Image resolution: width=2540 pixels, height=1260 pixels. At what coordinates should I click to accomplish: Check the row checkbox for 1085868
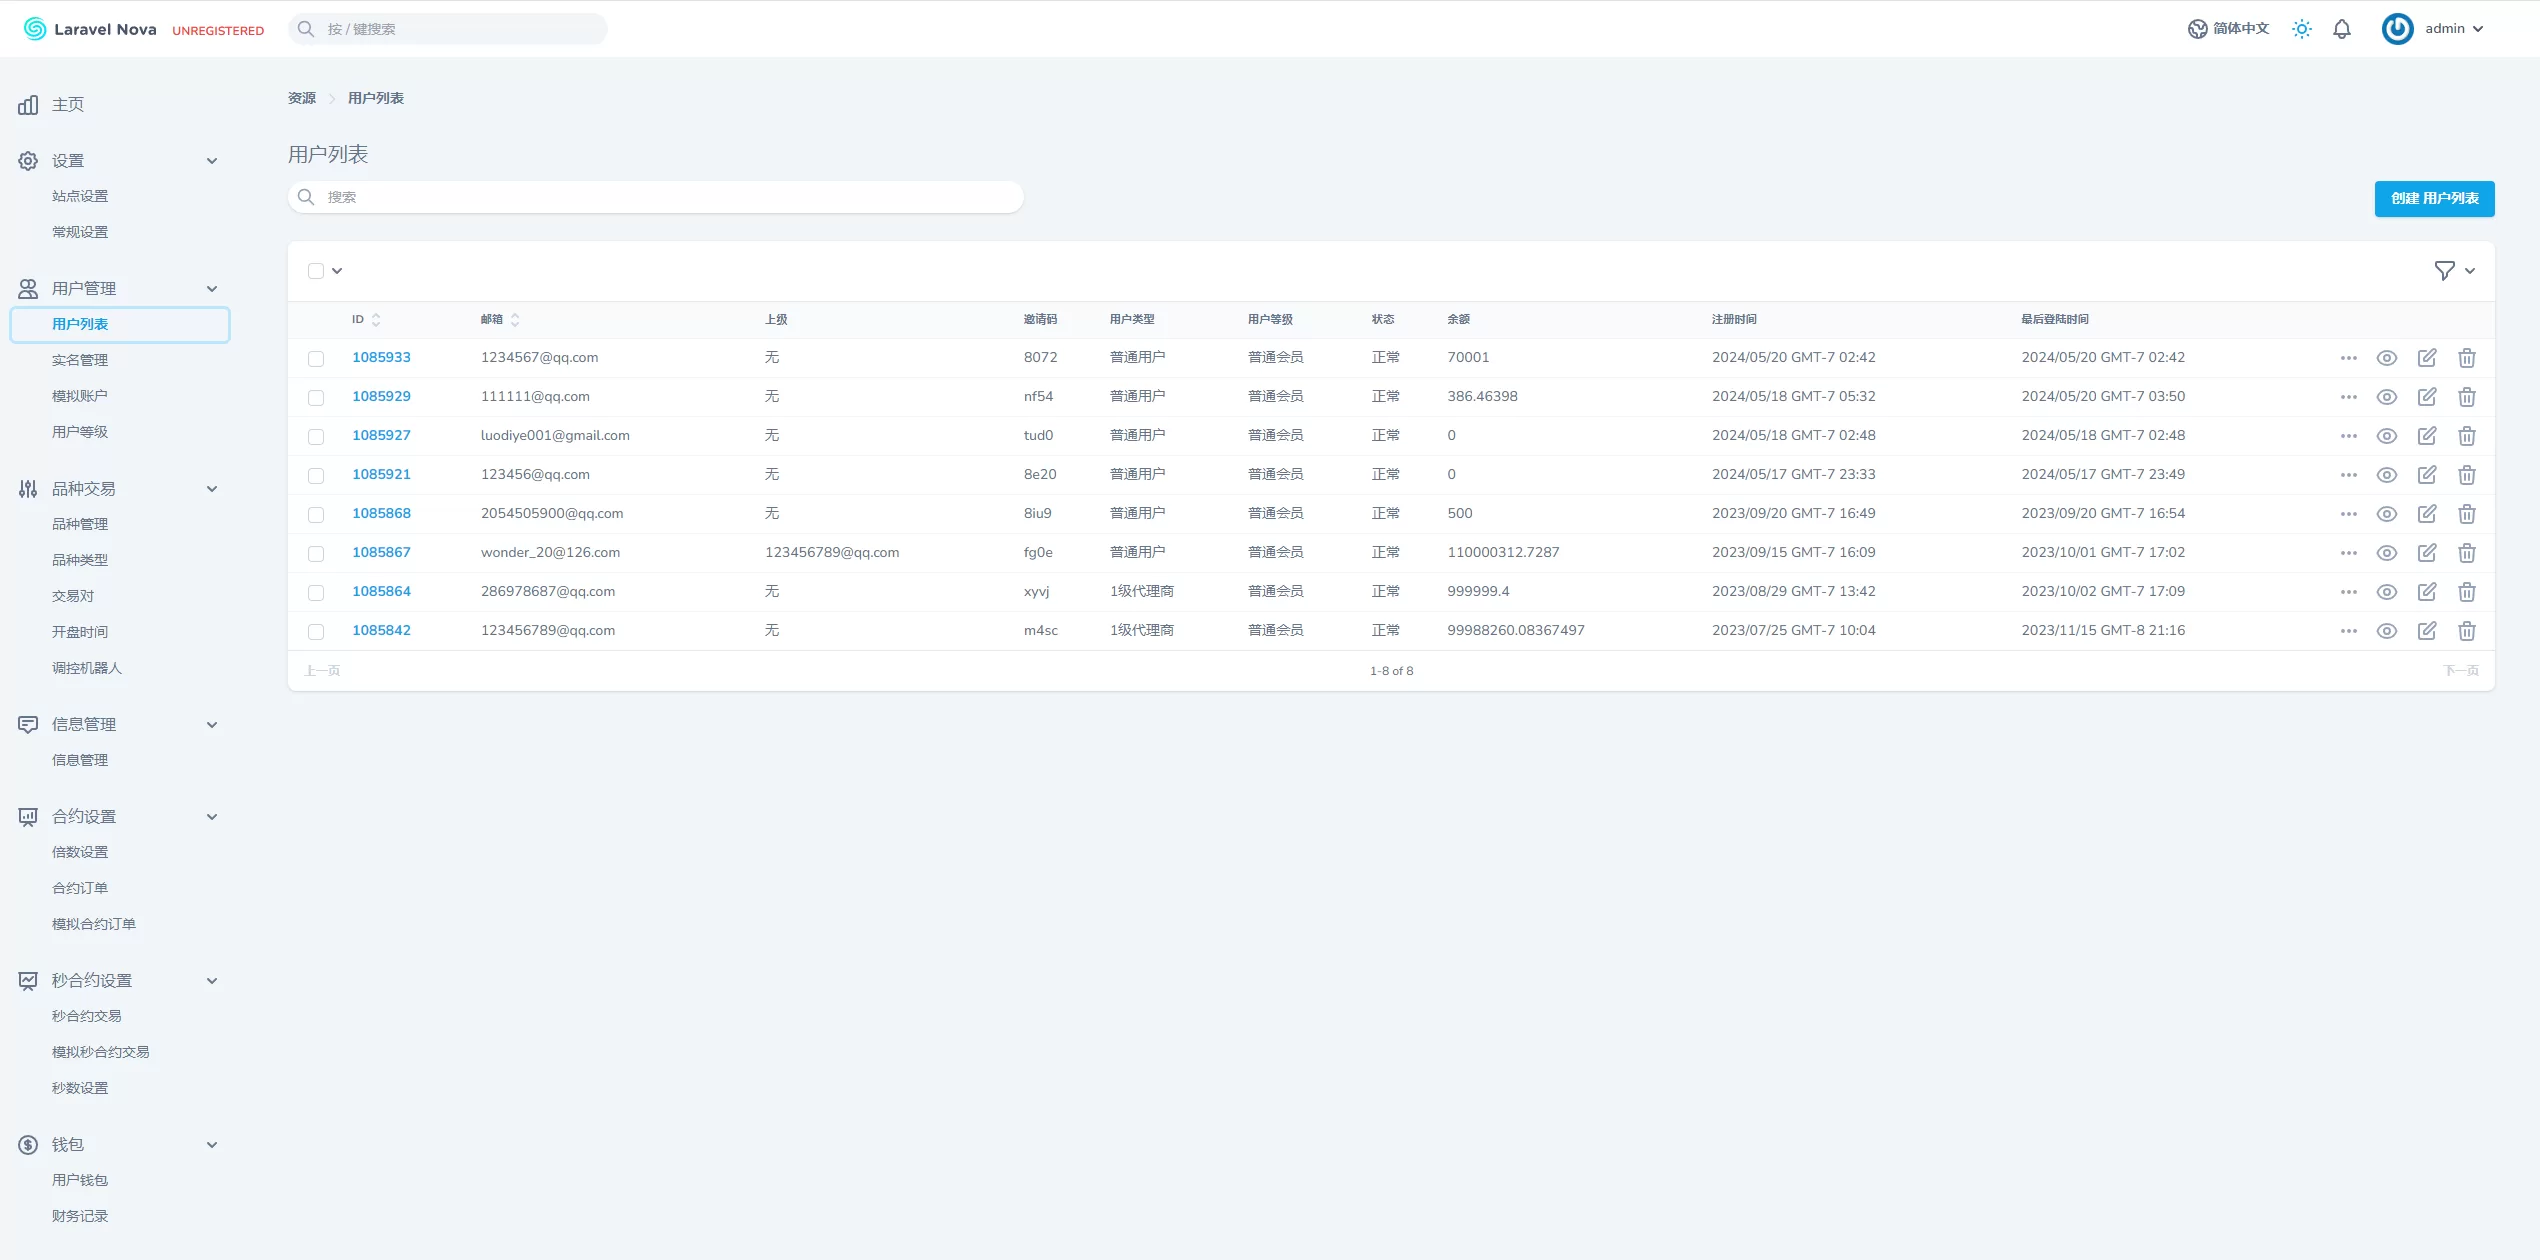[316, 515]
